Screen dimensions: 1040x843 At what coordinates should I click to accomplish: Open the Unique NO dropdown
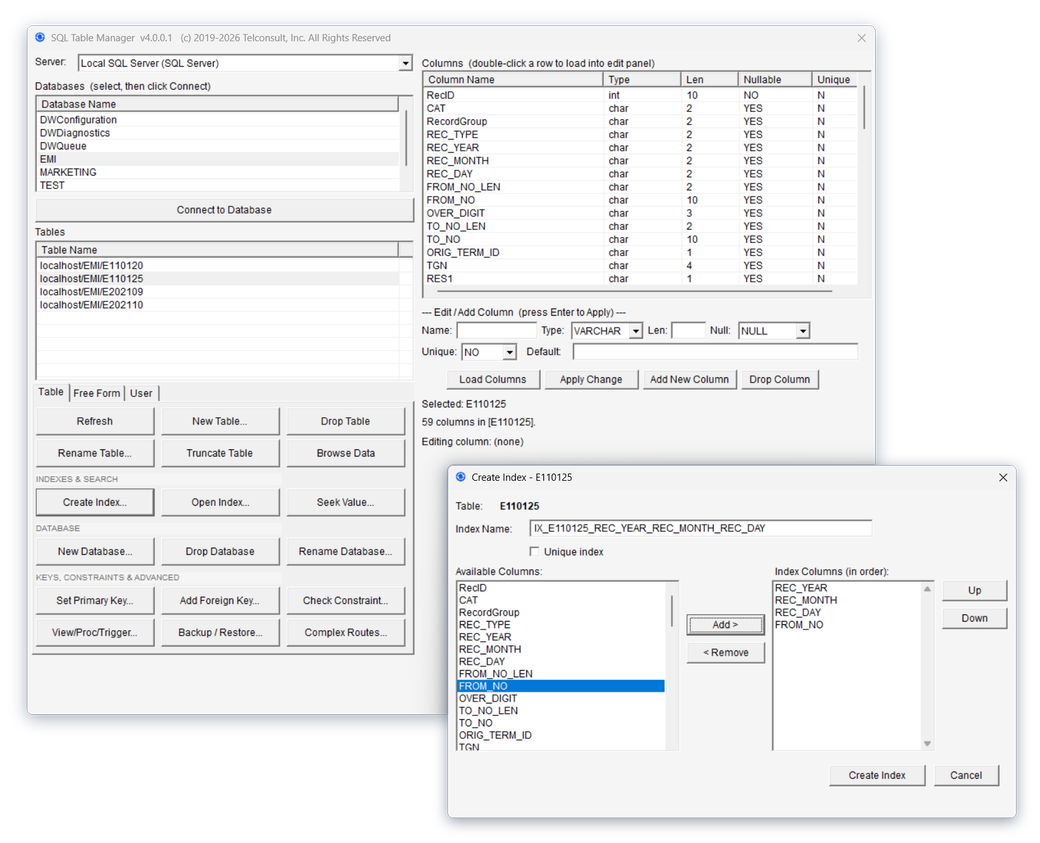(509, 352)
